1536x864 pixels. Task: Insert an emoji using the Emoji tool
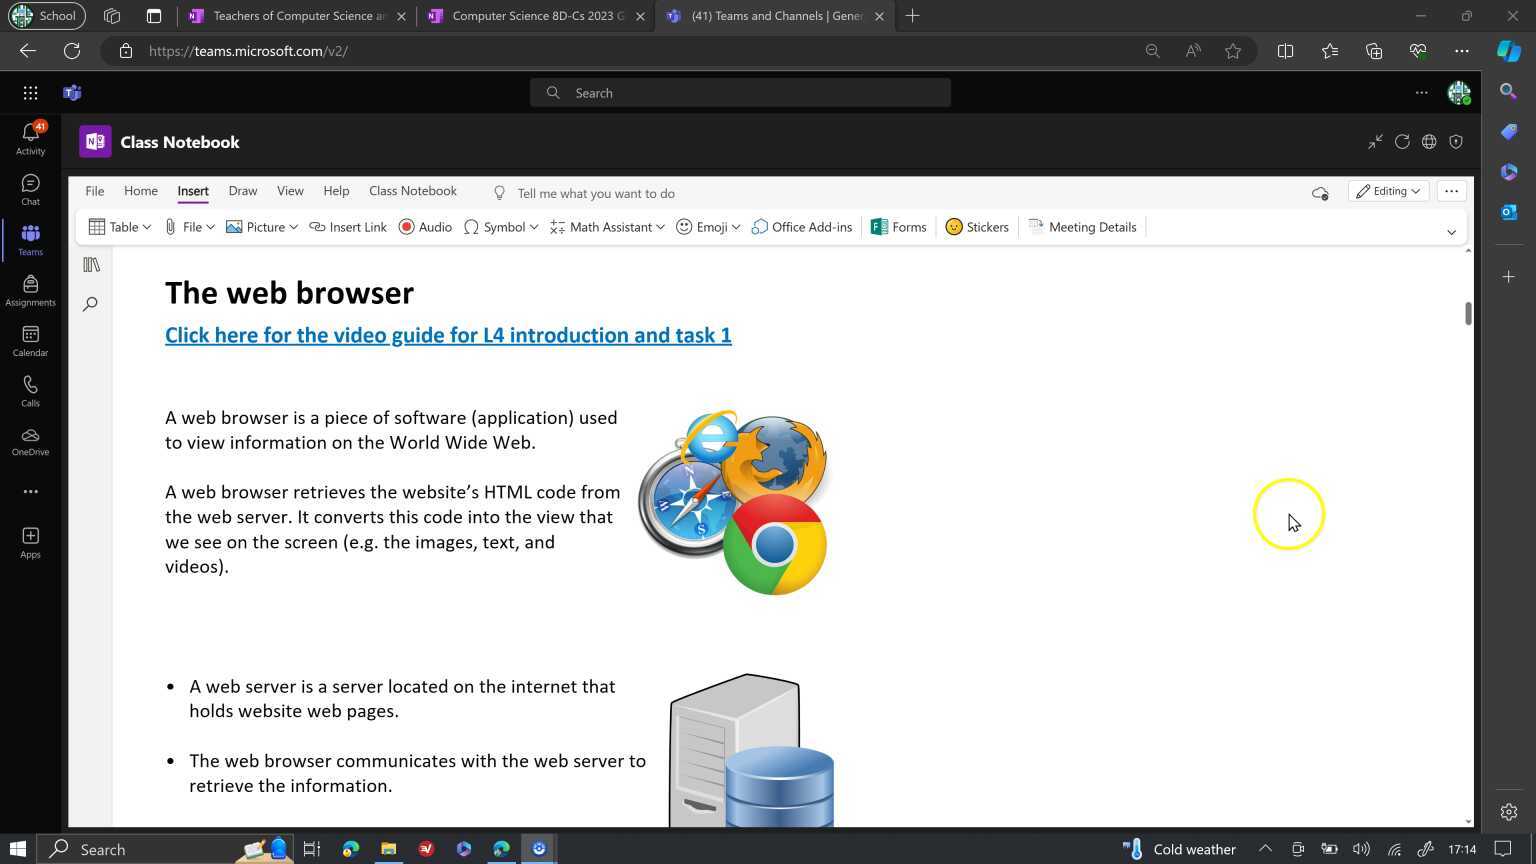(x=710, y=227)
